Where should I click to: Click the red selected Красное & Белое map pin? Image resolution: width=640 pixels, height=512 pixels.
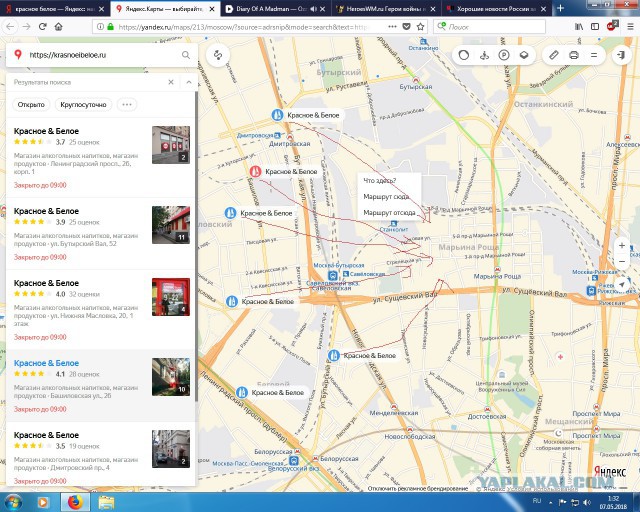(x=256, y=171)
